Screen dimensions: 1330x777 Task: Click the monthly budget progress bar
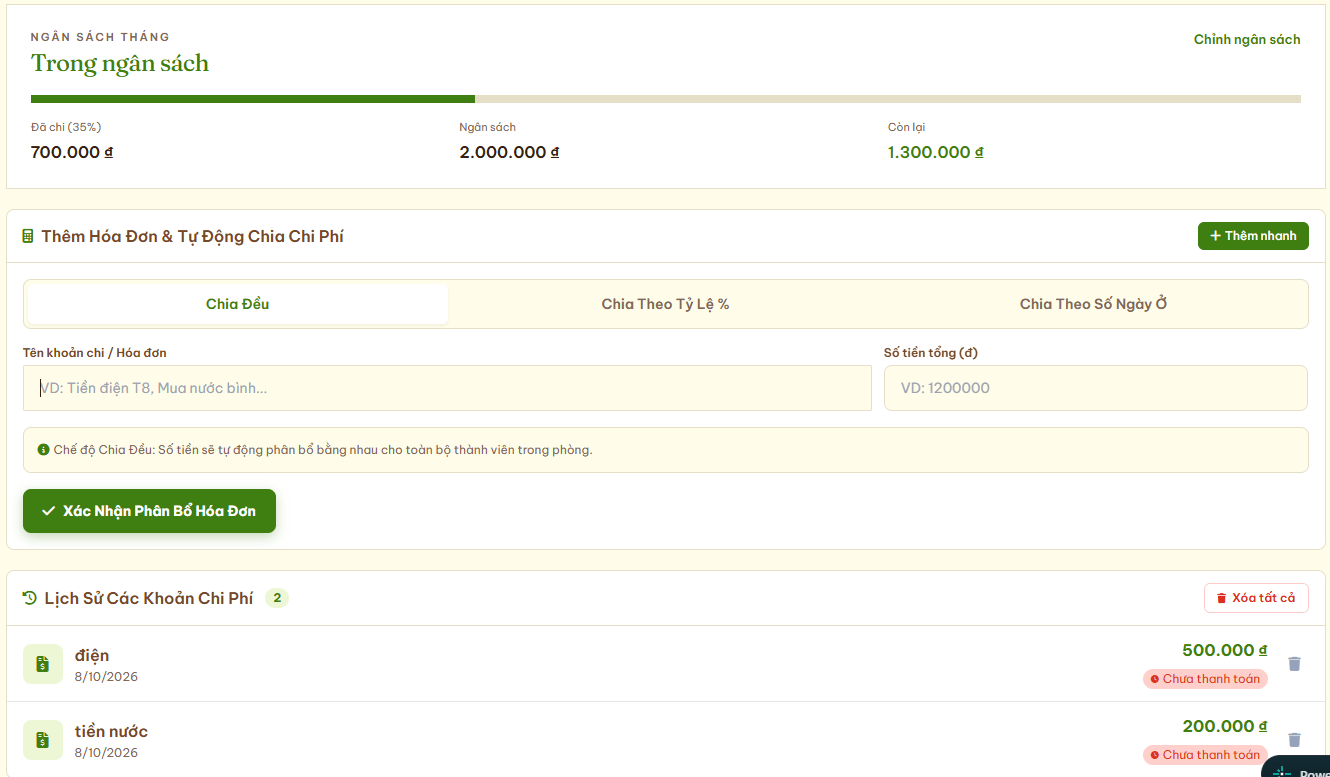coord(666,99)
